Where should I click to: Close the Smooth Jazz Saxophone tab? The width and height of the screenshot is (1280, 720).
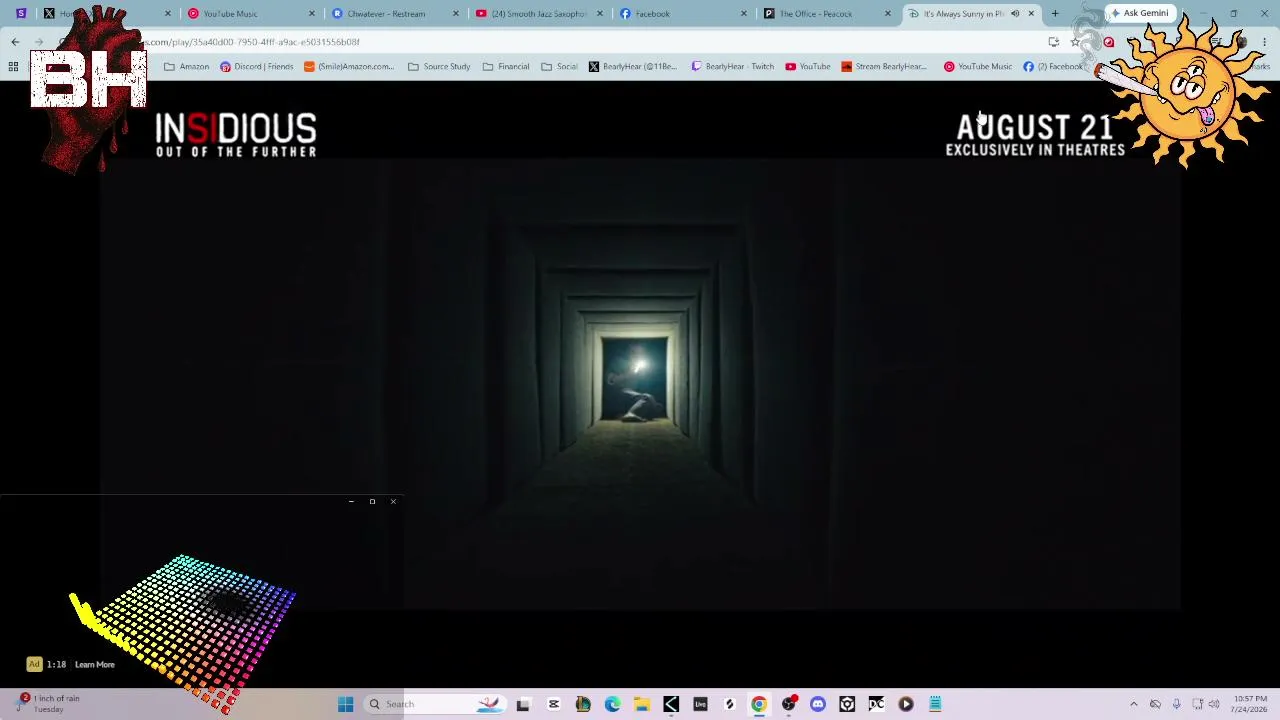pyautogui.click(x=599, y=14)
